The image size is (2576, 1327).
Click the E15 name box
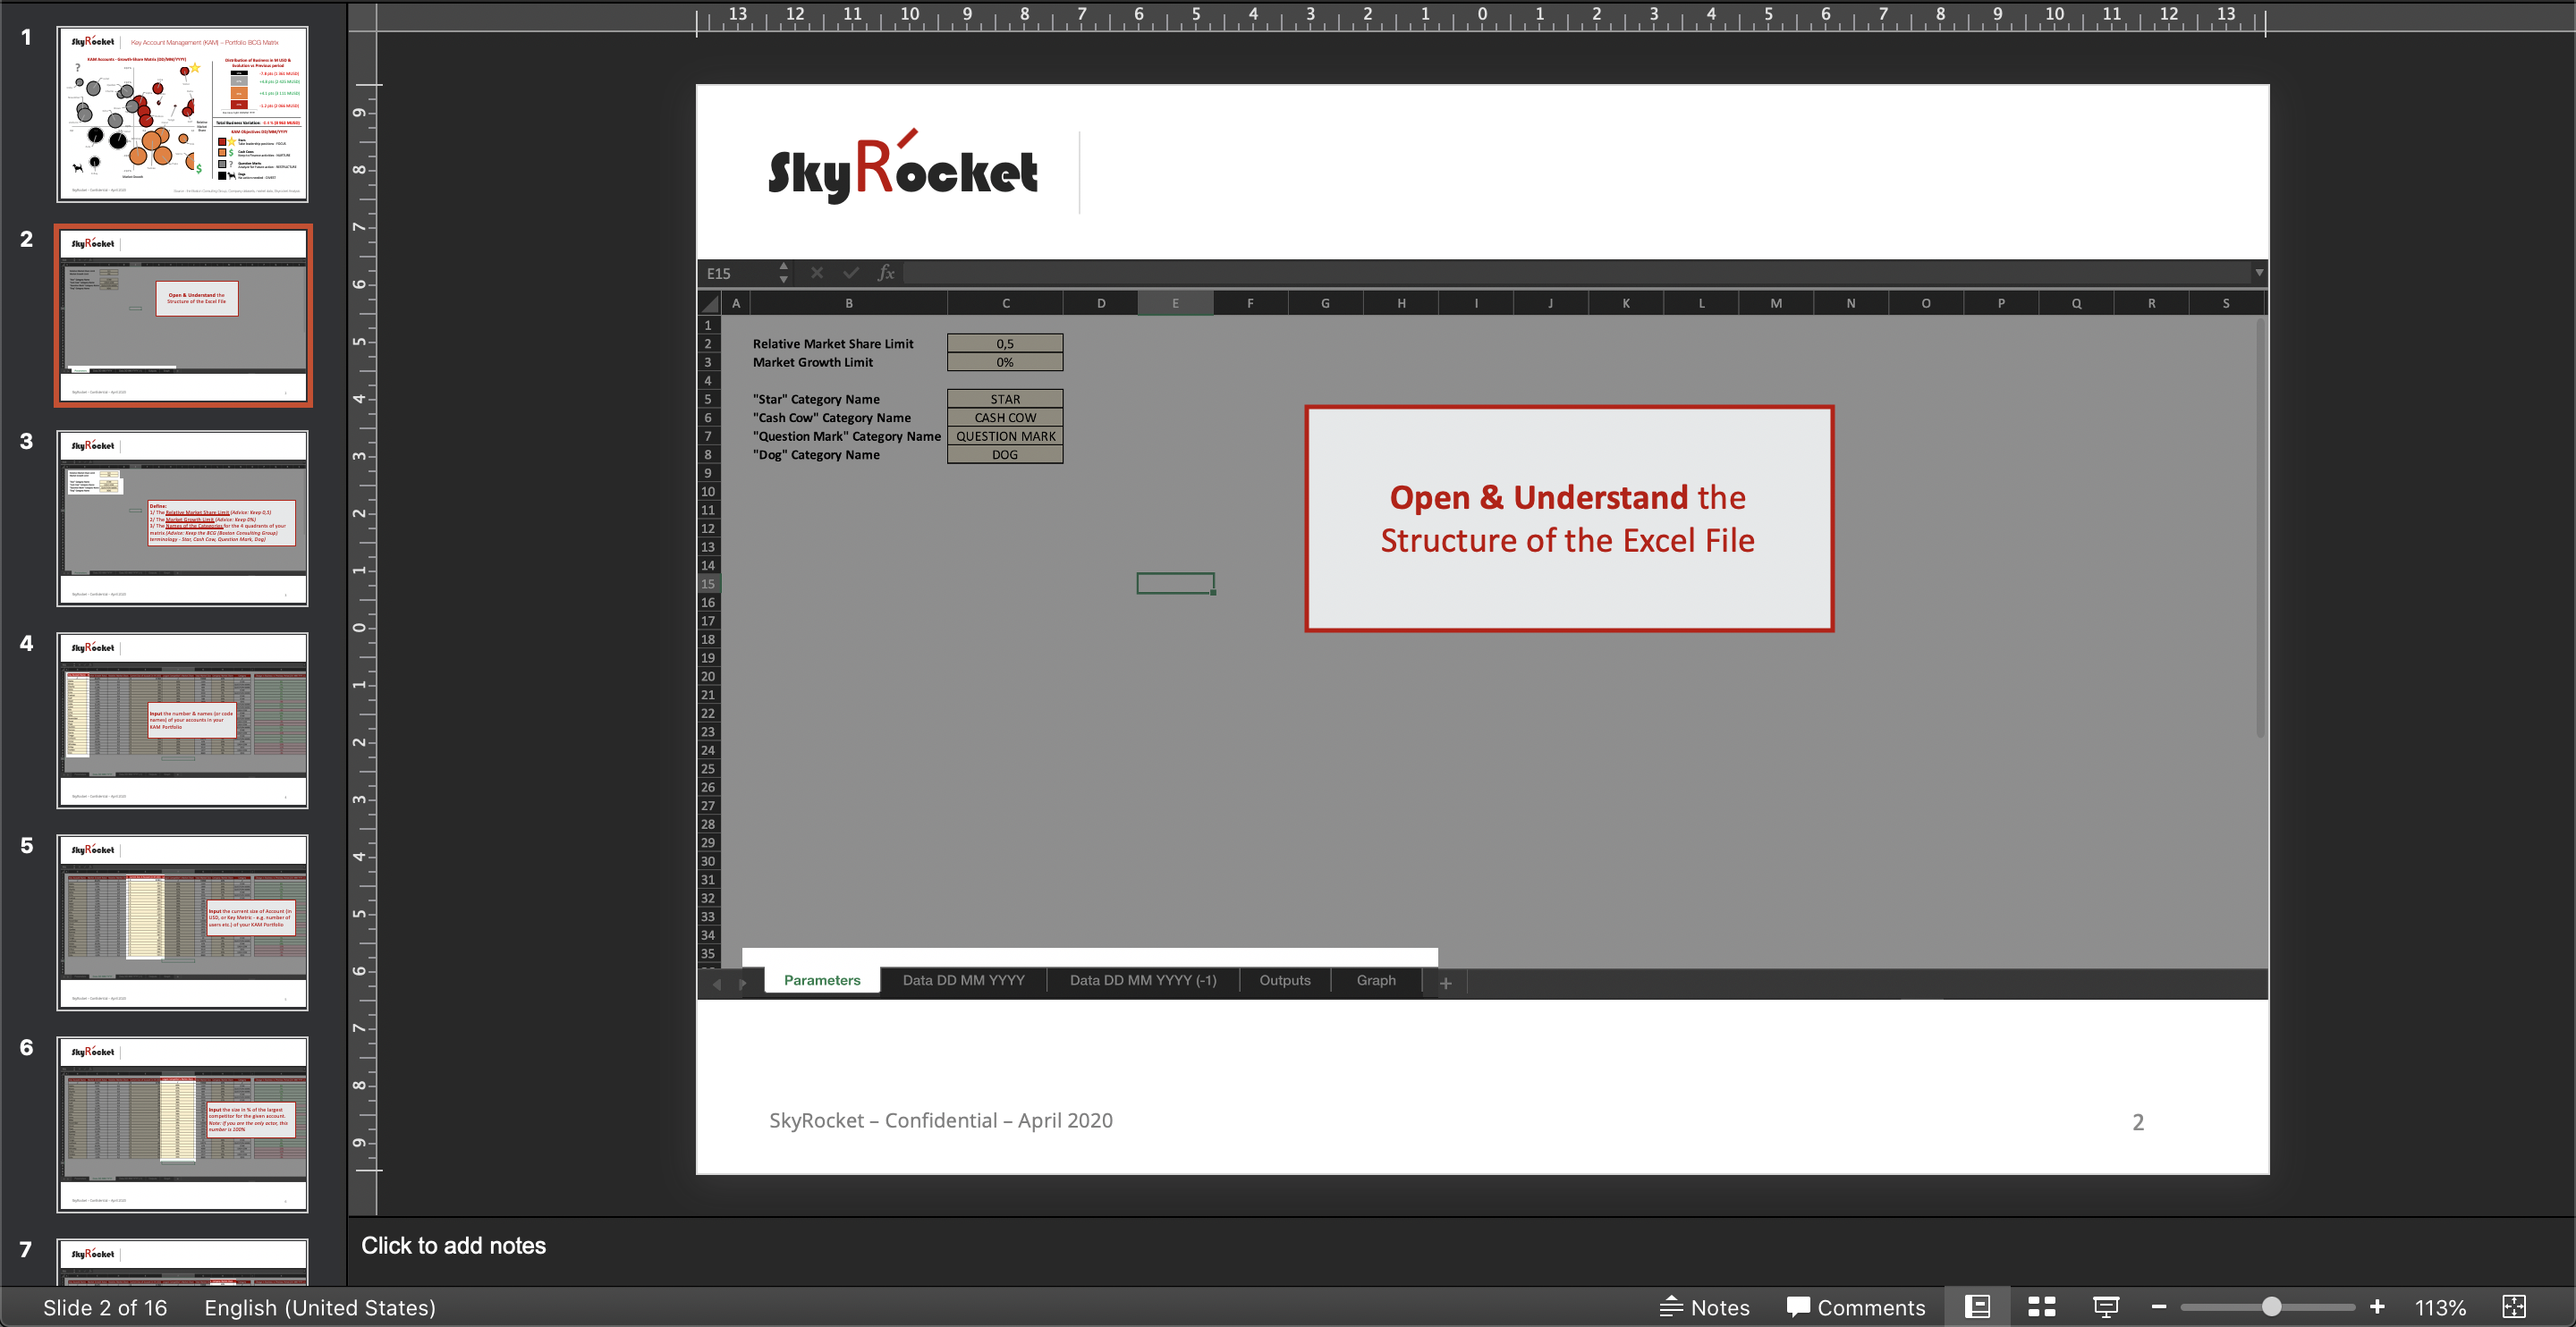coord(738,273)
